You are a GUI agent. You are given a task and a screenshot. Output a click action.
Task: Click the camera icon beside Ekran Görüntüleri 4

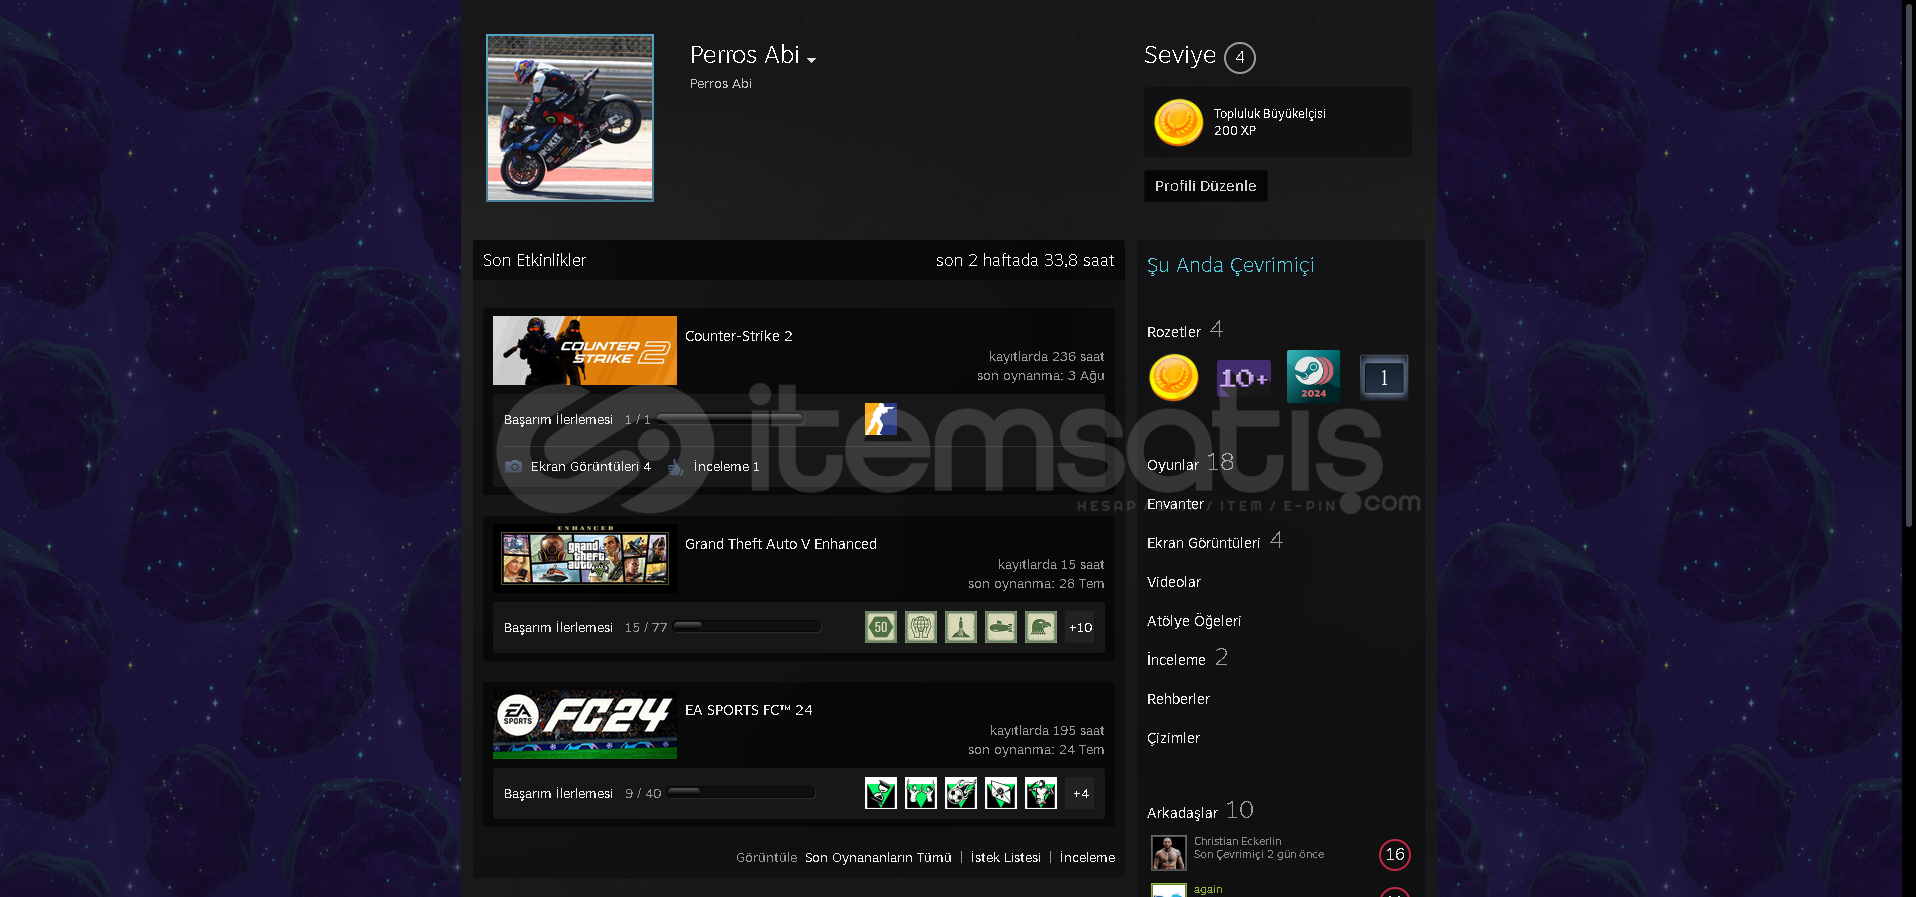click(514, 466)
